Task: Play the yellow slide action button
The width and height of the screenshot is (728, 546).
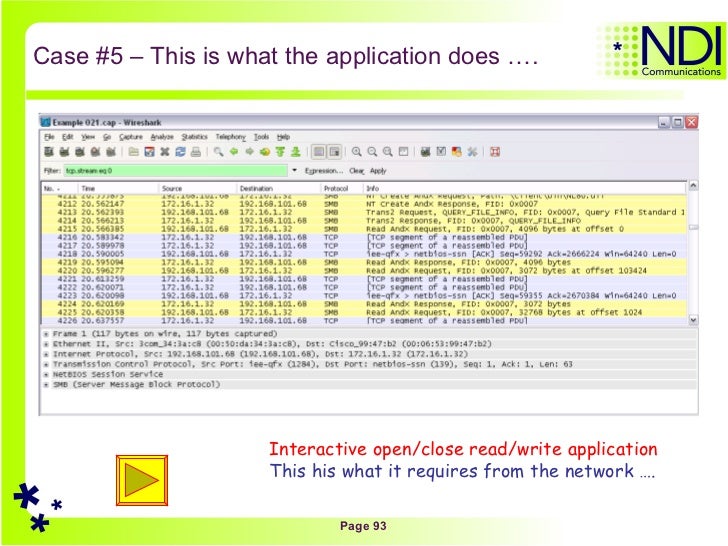Action: (x=142, y=480)
